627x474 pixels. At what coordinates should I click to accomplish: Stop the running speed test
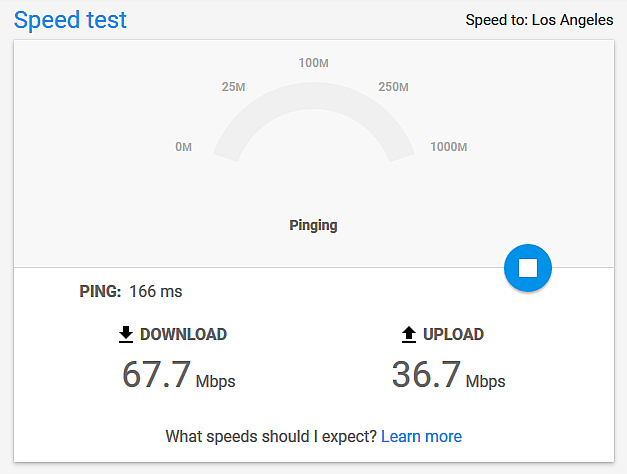click(528, 268)
